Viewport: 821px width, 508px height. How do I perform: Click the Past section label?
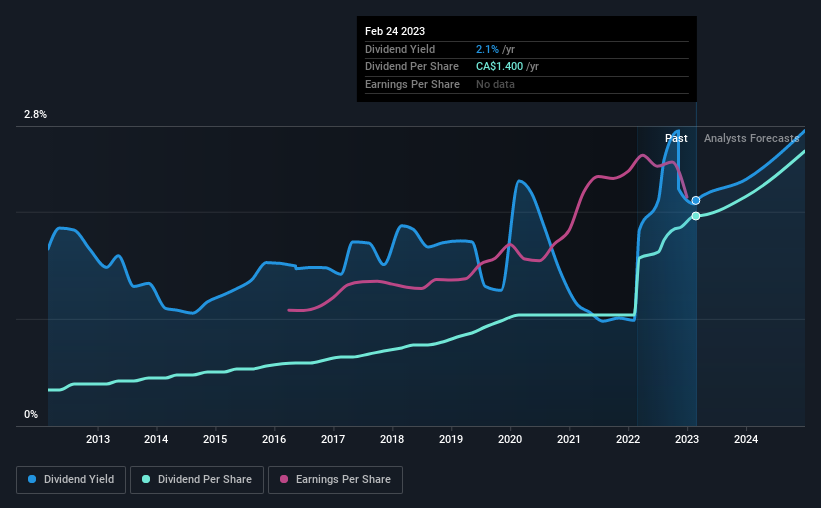click(676, 138)
